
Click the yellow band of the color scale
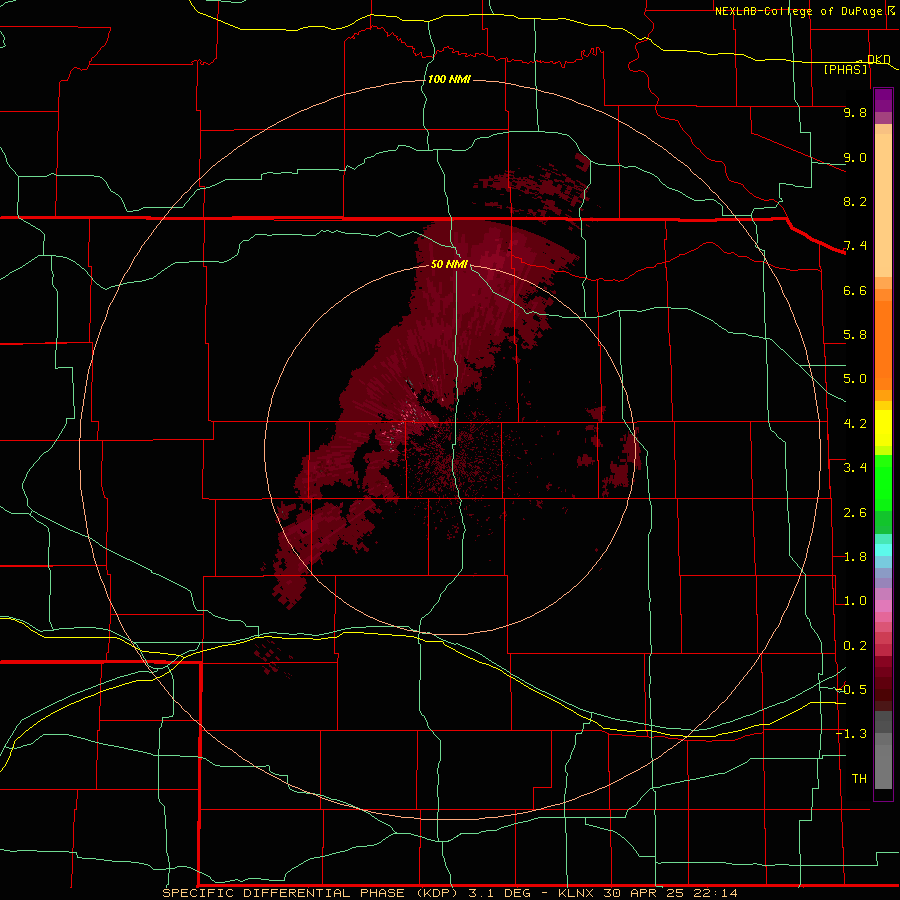pyautogui.click(x=883, y=428)
